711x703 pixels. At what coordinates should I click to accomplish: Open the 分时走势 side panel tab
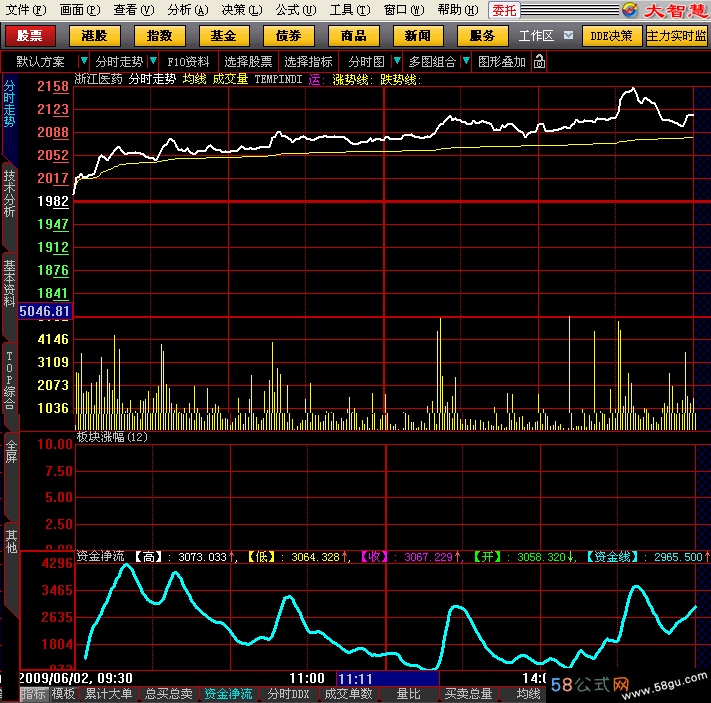(x=10, y=103)
